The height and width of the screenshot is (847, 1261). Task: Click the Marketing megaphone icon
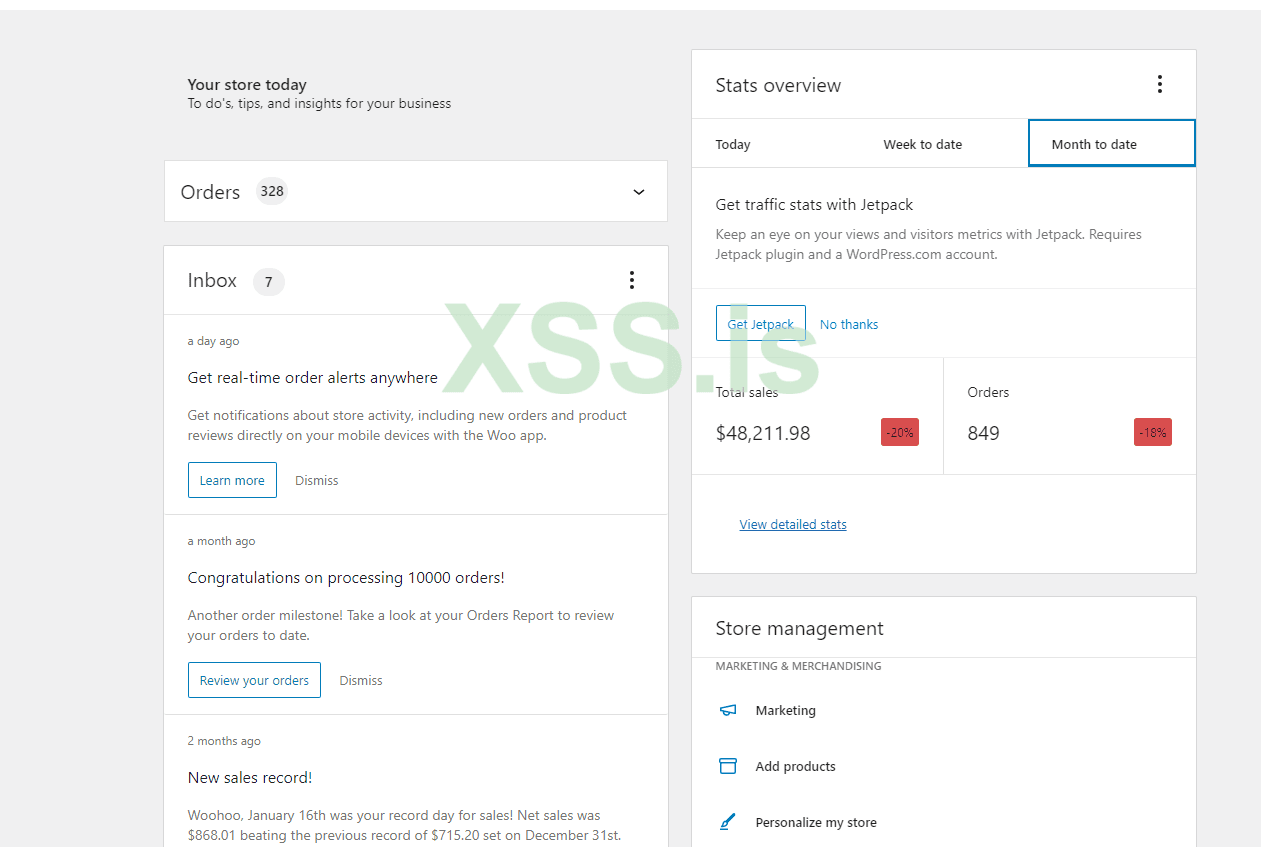728,710
